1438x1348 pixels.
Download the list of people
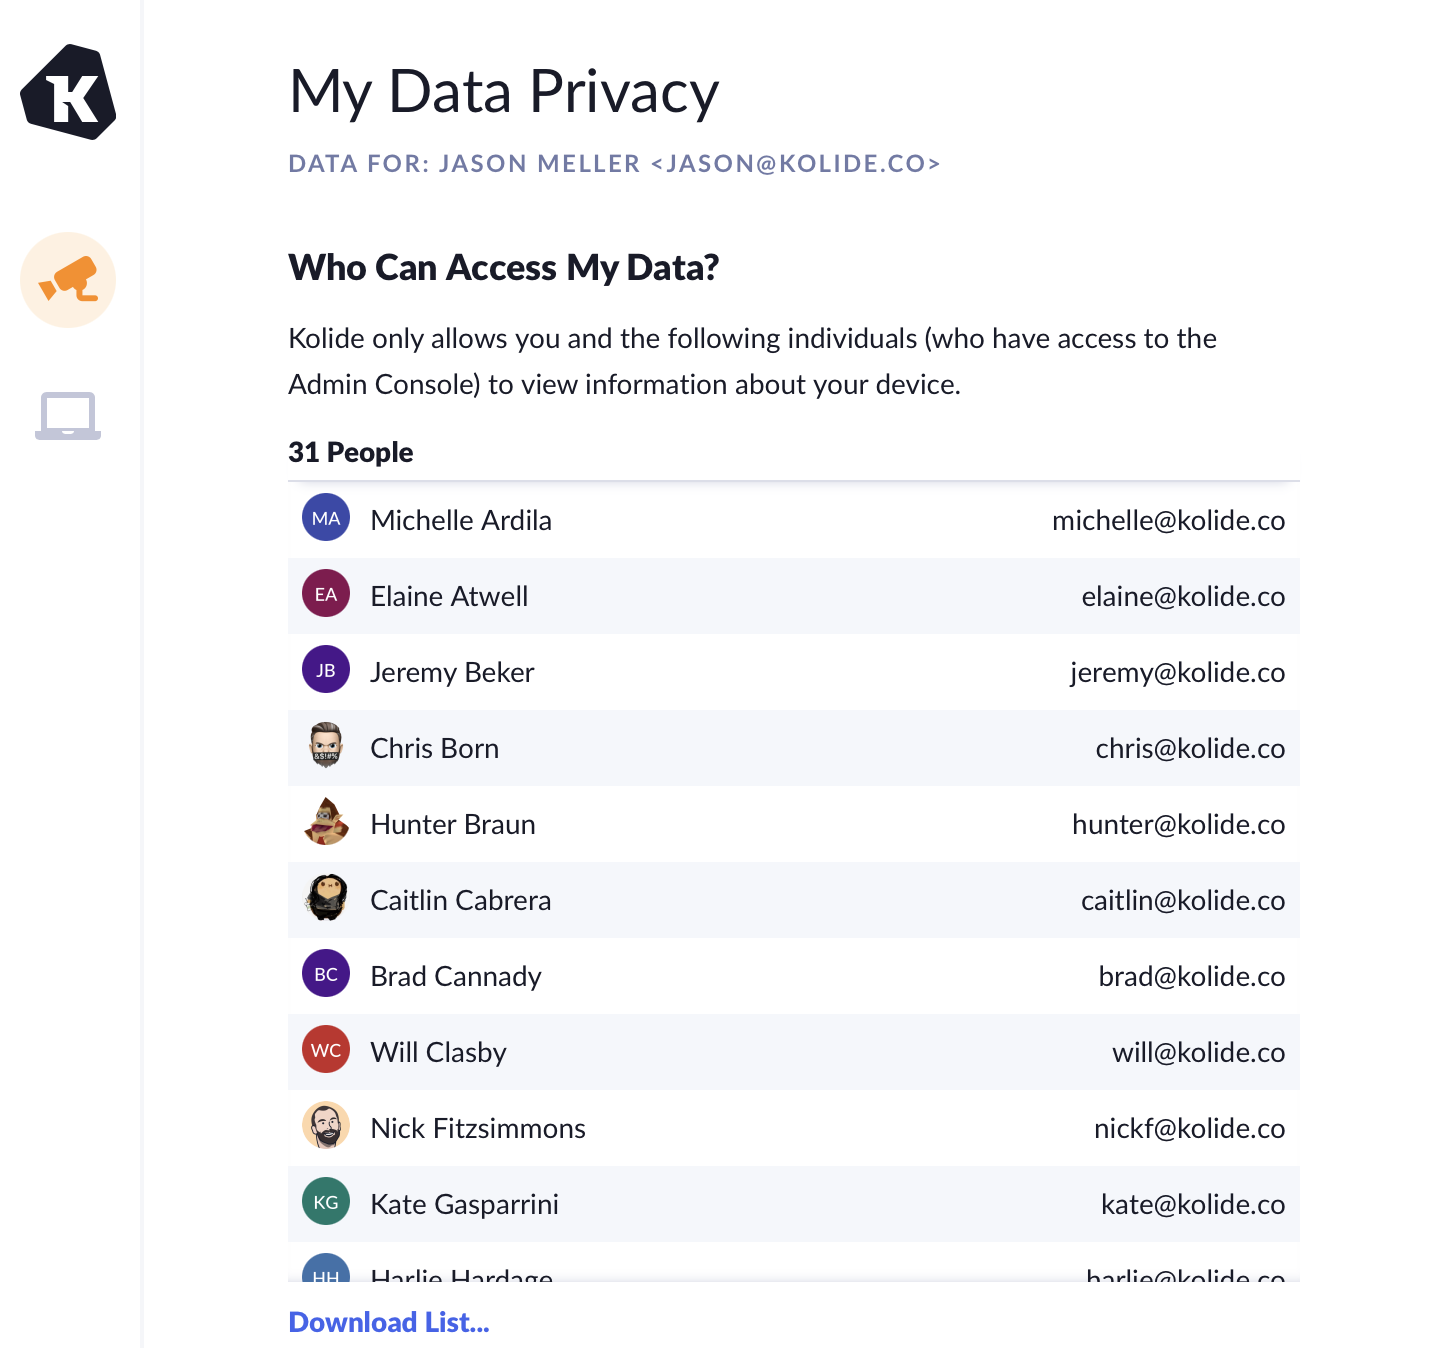[x=389, y=1322]
